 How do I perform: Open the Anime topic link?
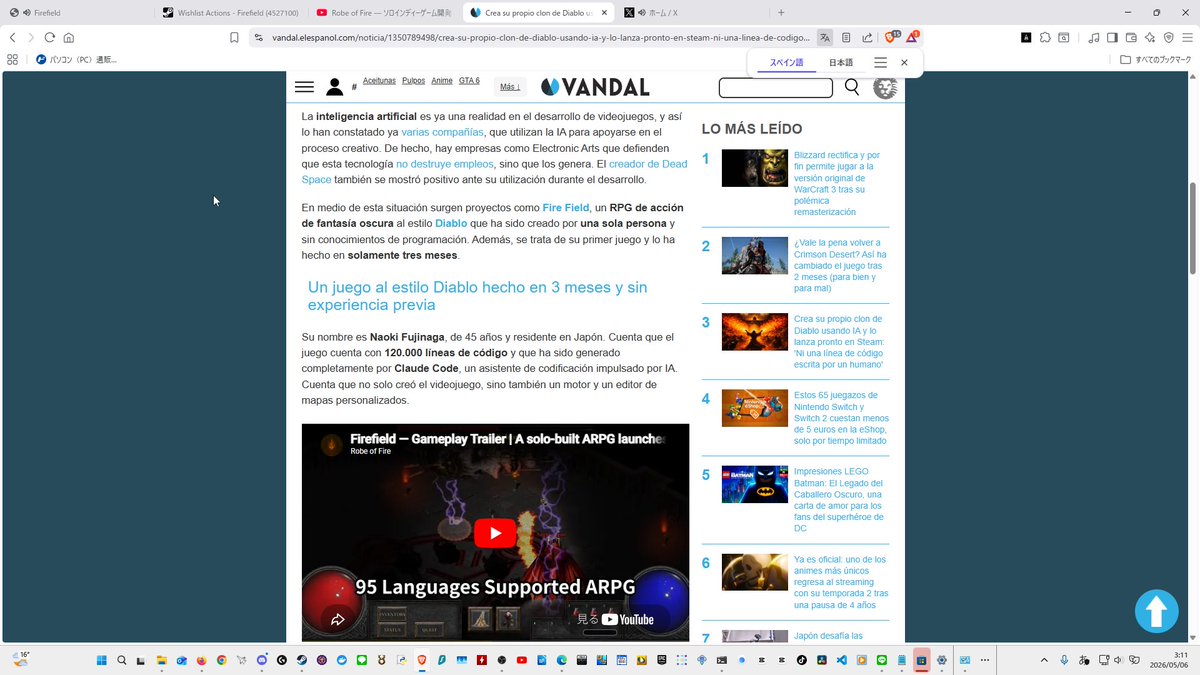[442, 80]
